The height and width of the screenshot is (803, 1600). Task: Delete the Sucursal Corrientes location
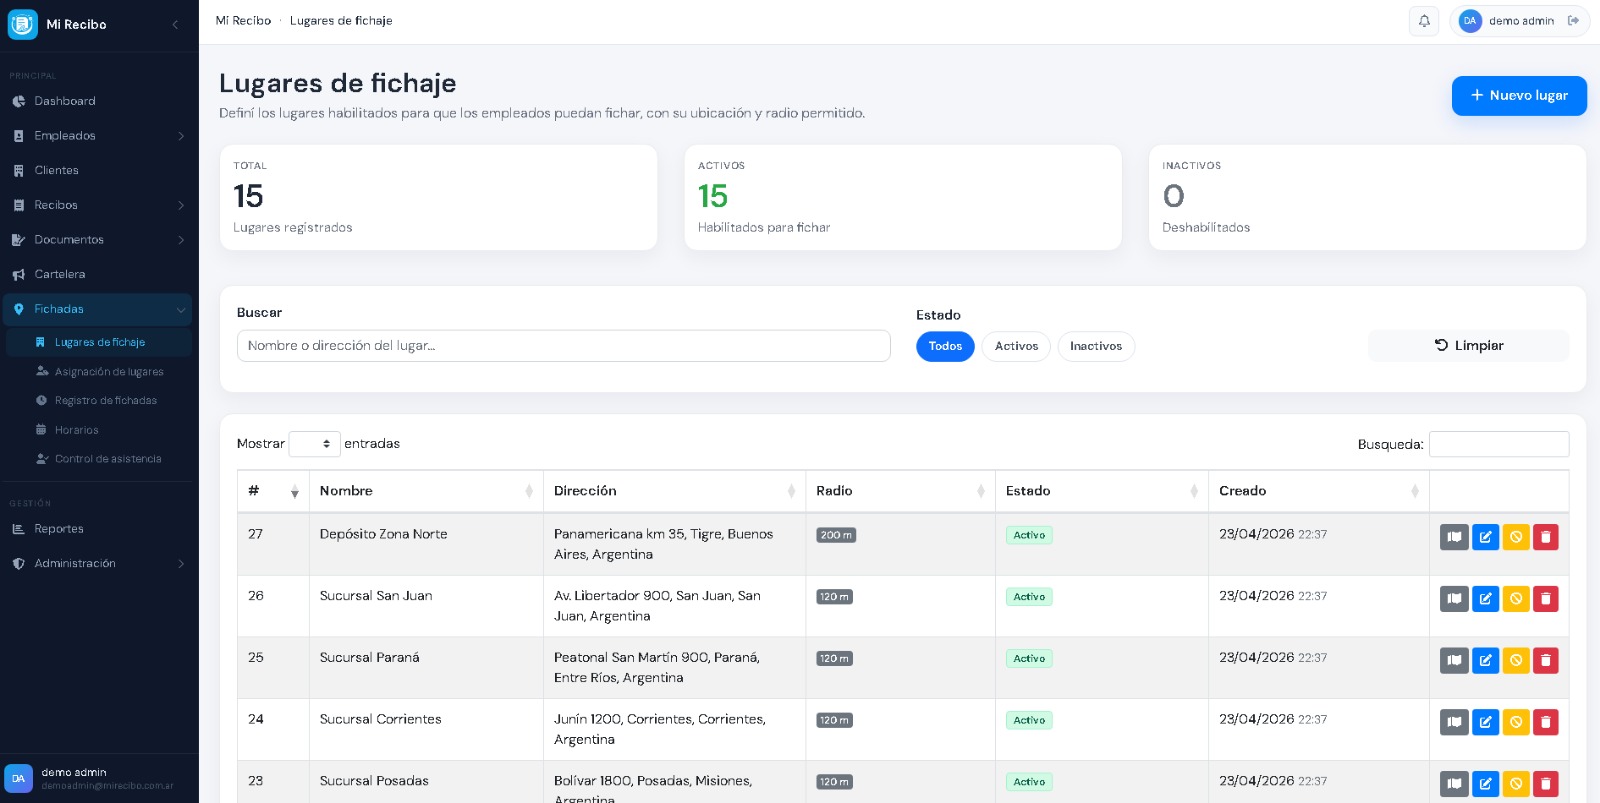[1546, 722]
